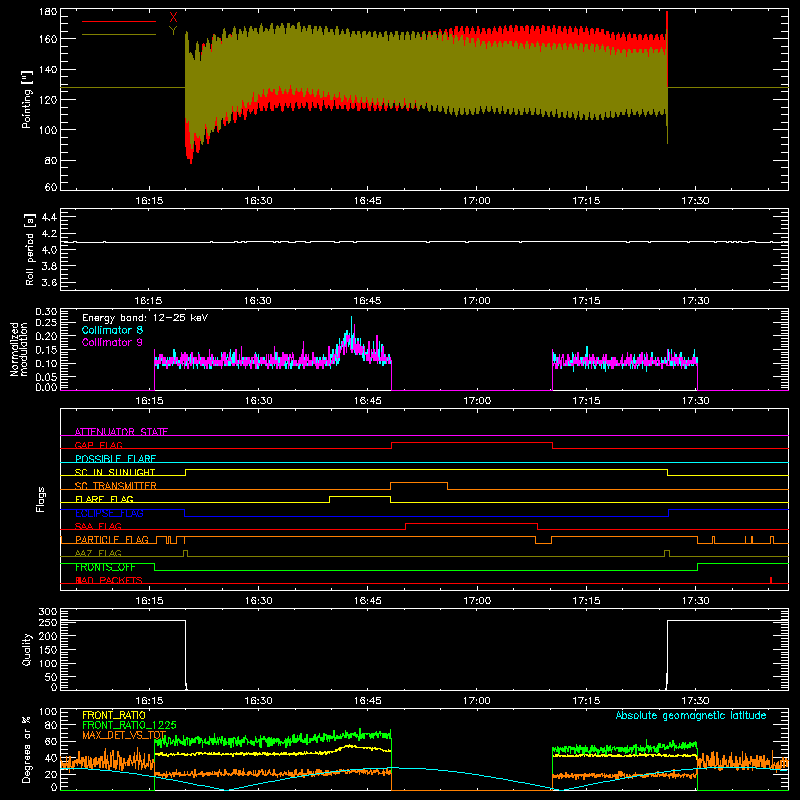Select the SC_TRANSMITTER label
This screenshot has height=800, width=800.
(x=115, y=486)
